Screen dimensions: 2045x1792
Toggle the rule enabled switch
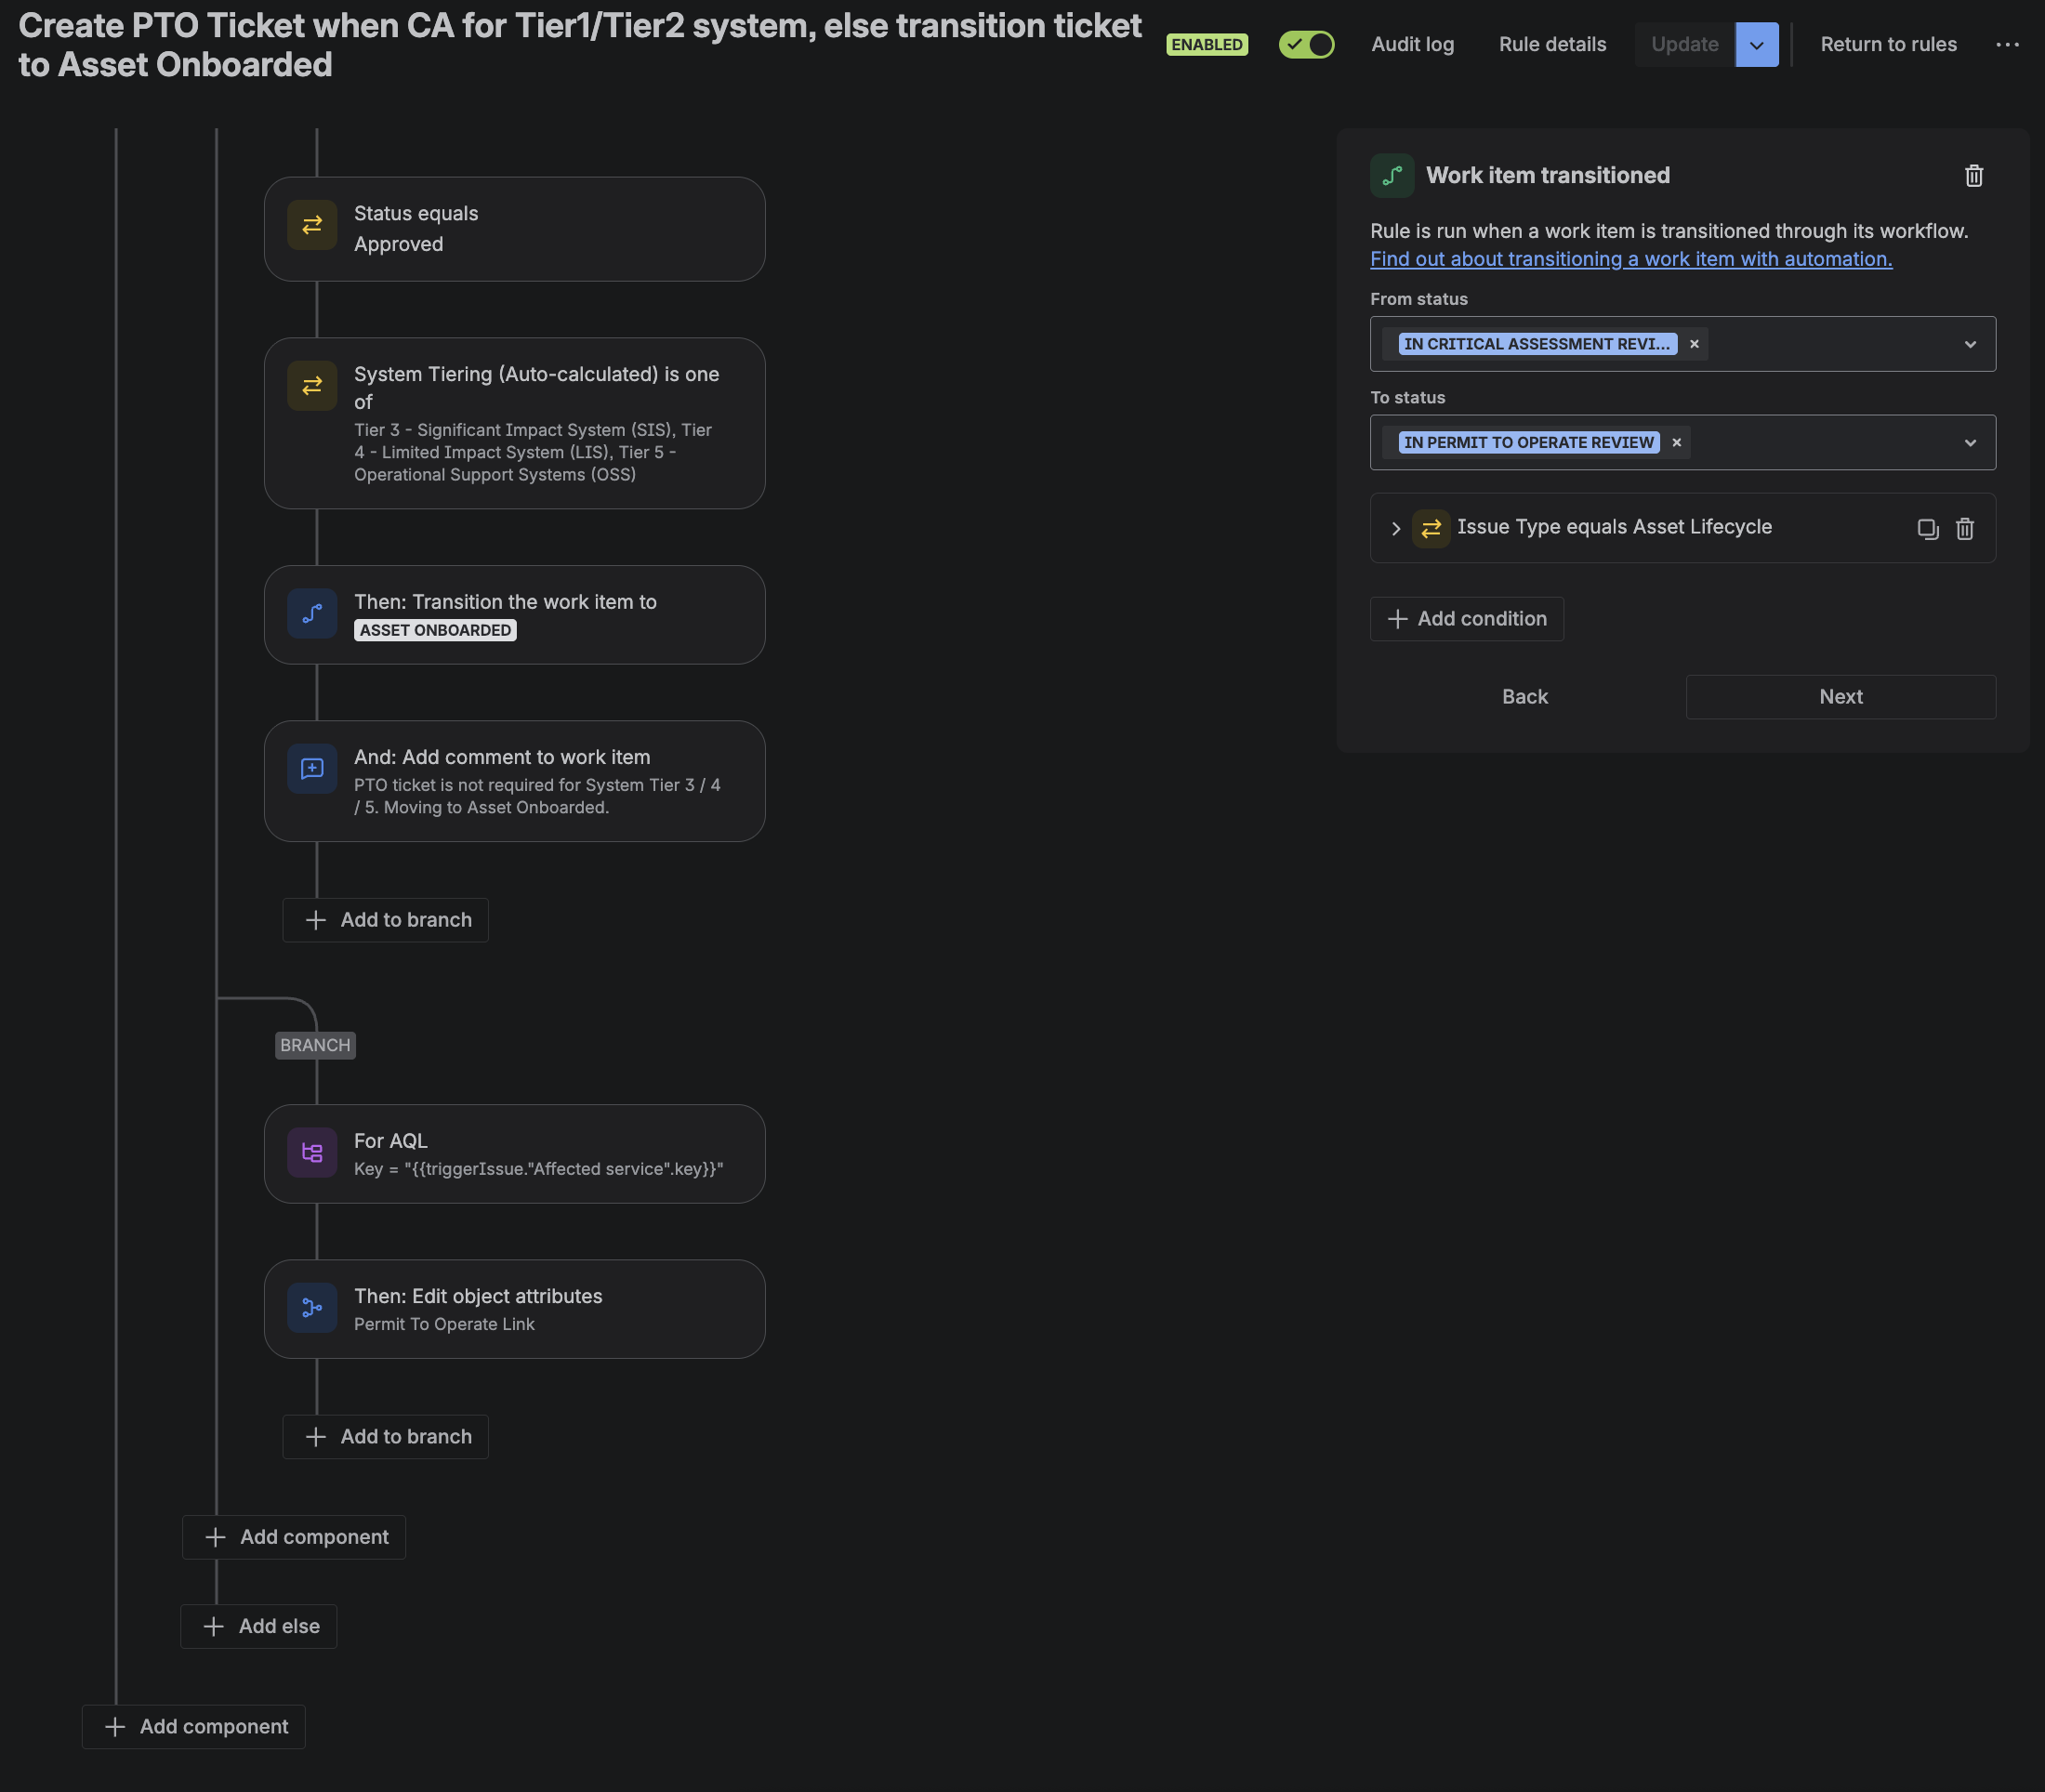tap(1306, 44)
